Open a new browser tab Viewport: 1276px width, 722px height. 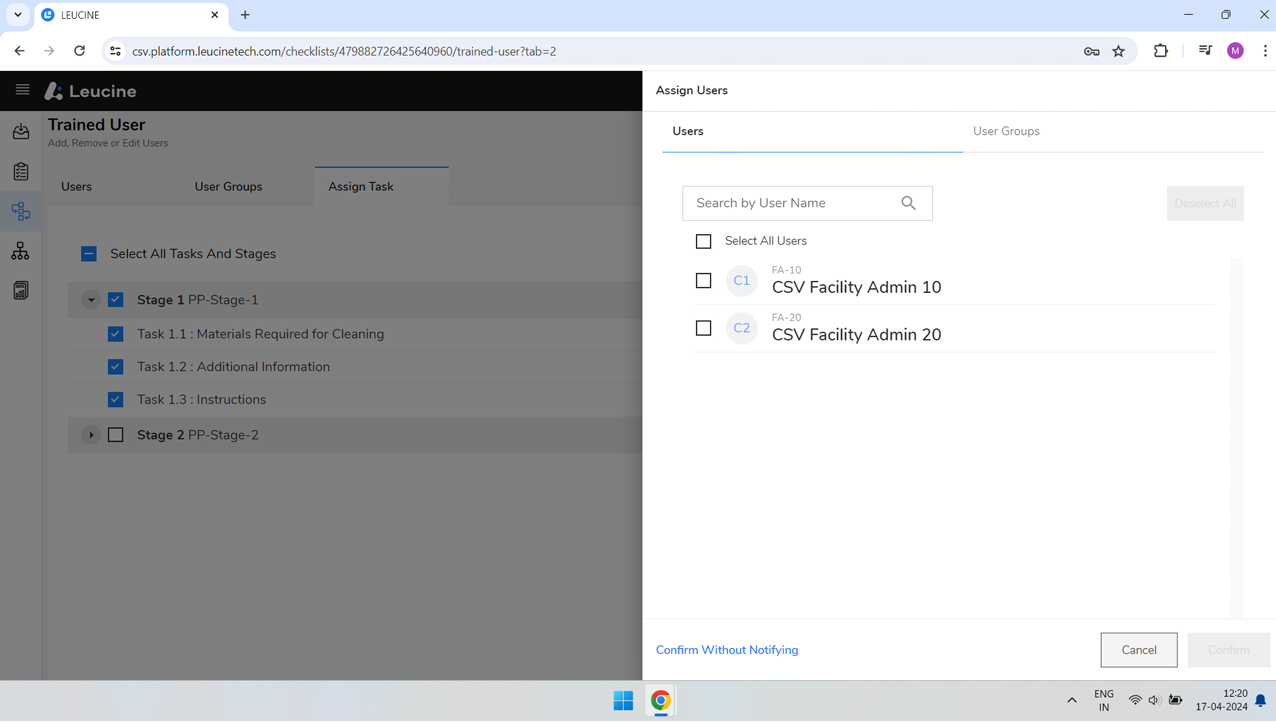point(245,15)
